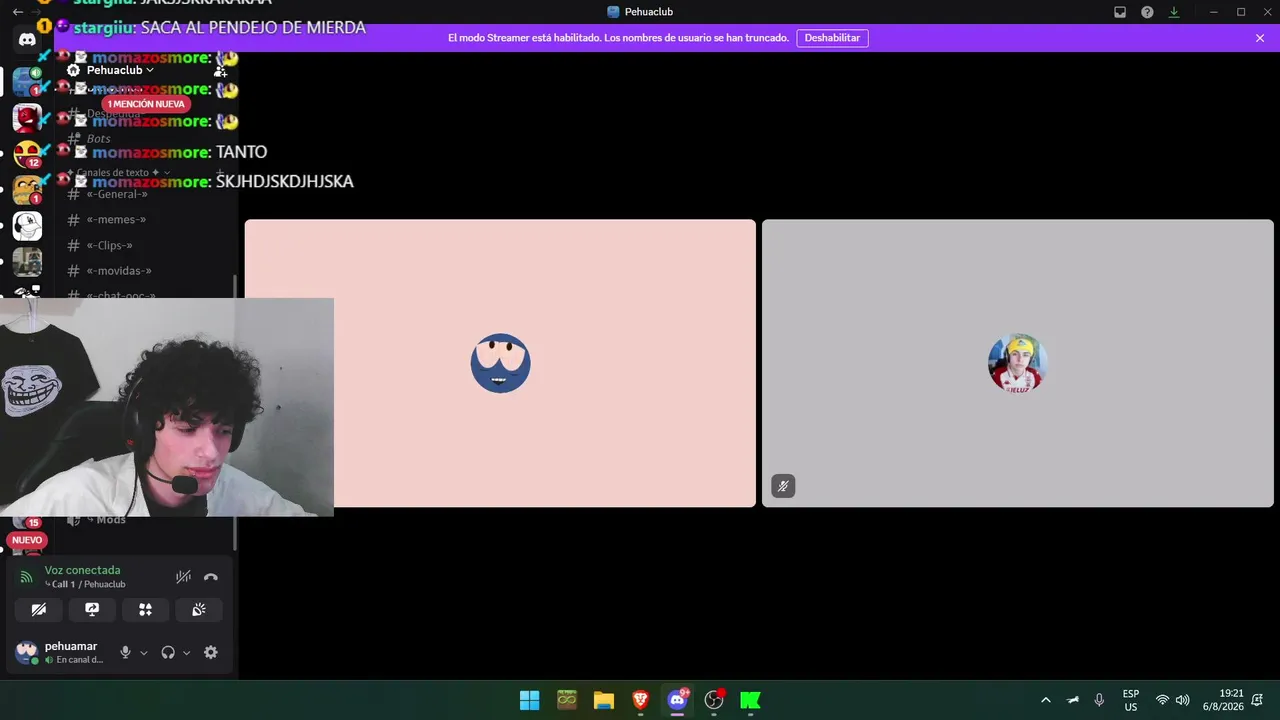Image resolution: width=1280 pixels, height=720 pixels.
Task: Open headphone output options arrow
Action: pos(186,653)
